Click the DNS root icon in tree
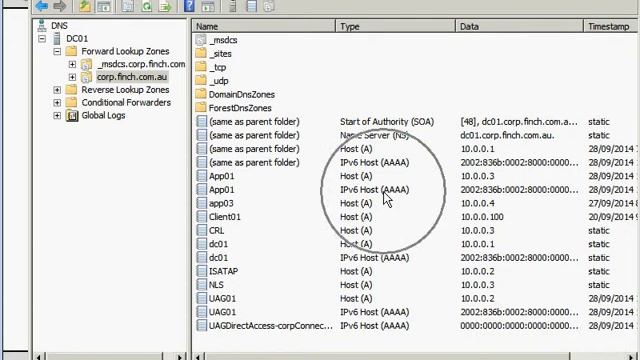Screen dimensions: 640x360 [x=42, y=25]
